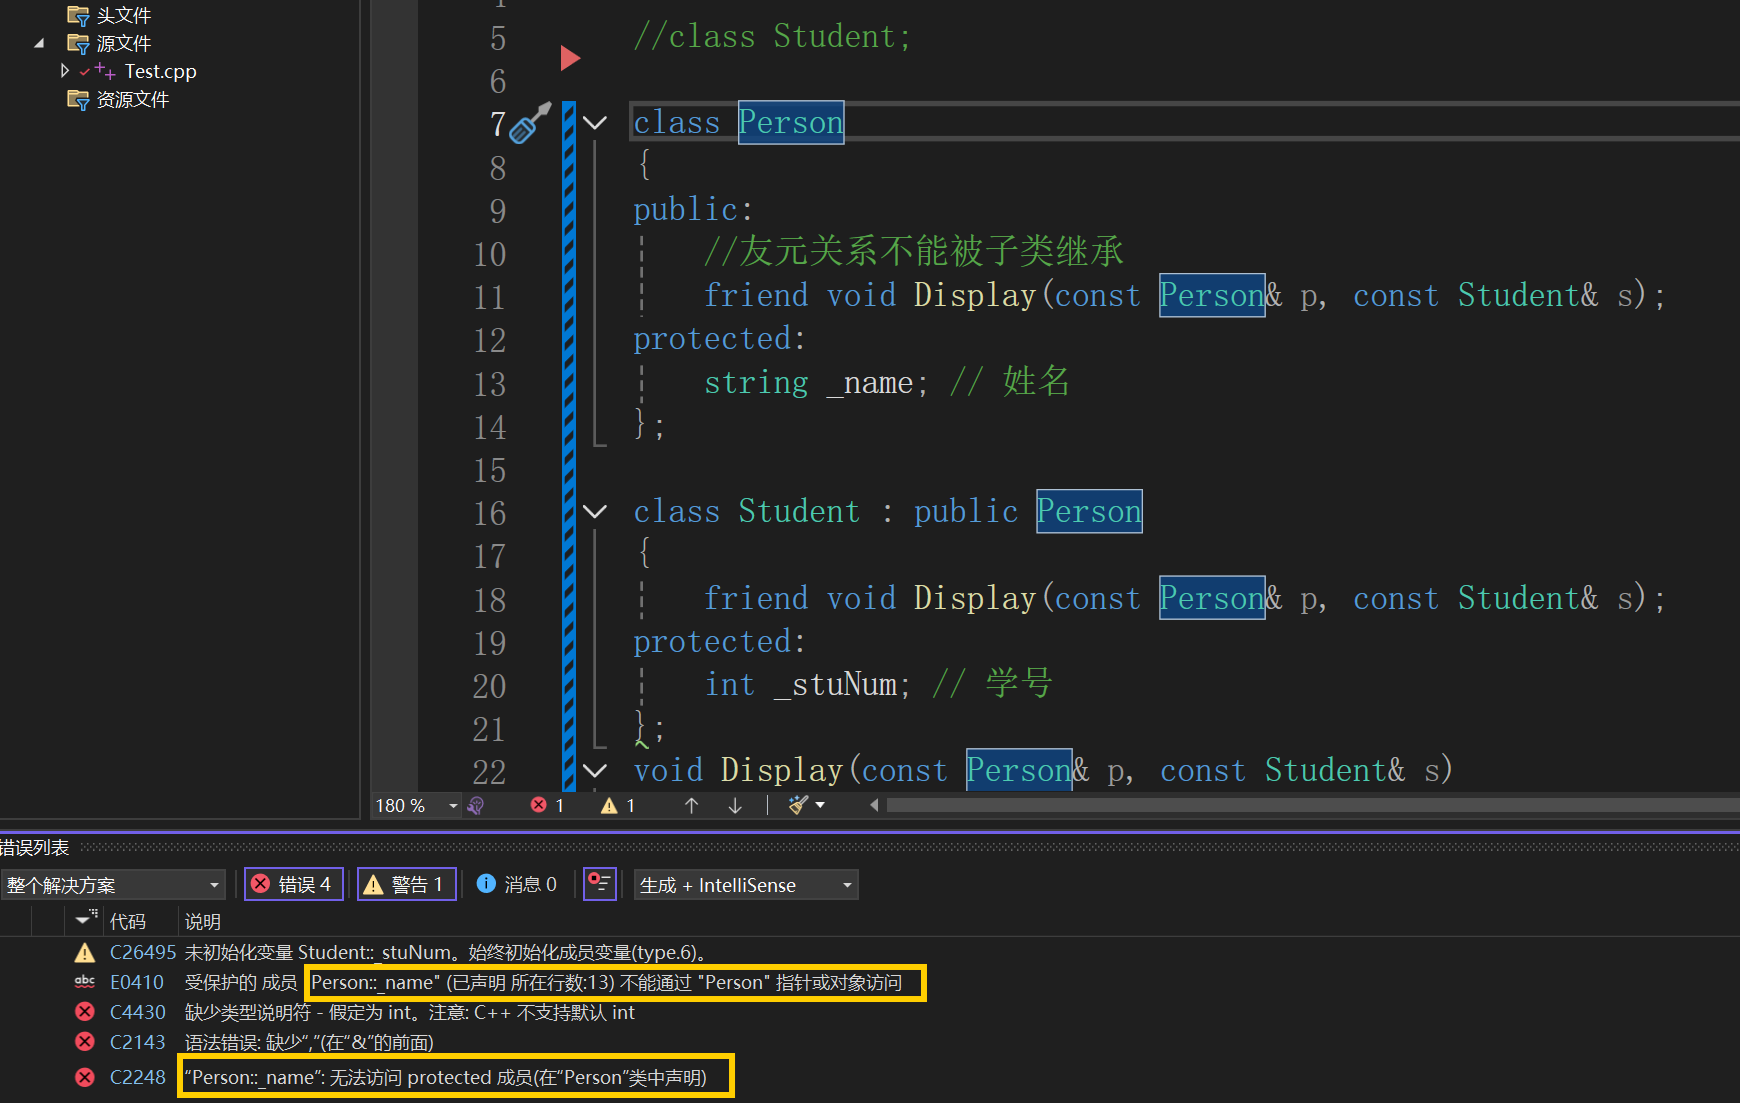The height and width of the screenshot is (1103, 1740).
Task: Open the E0410 error code link
Action: [x=137, y=982]
